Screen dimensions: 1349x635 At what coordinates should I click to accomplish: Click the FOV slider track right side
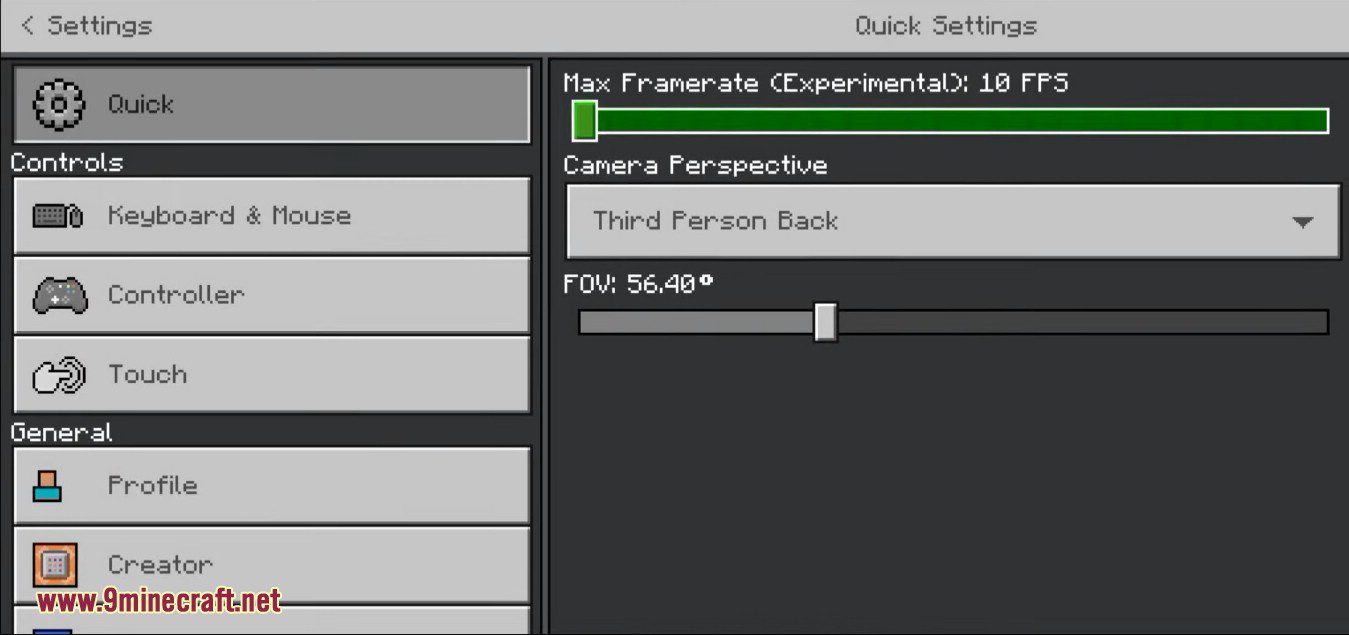1100,322
